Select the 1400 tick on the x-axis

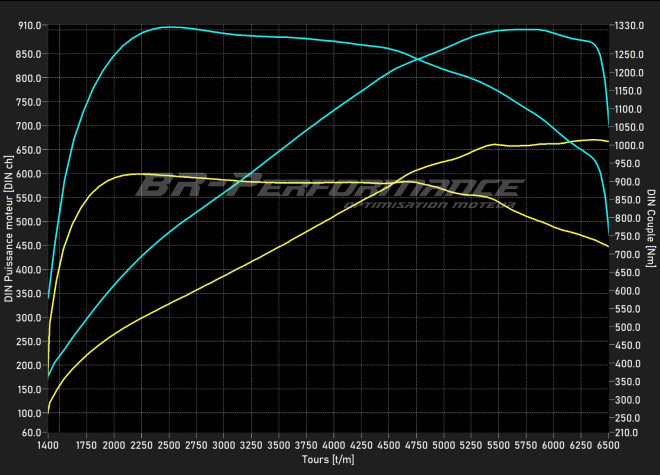point(47,446)
